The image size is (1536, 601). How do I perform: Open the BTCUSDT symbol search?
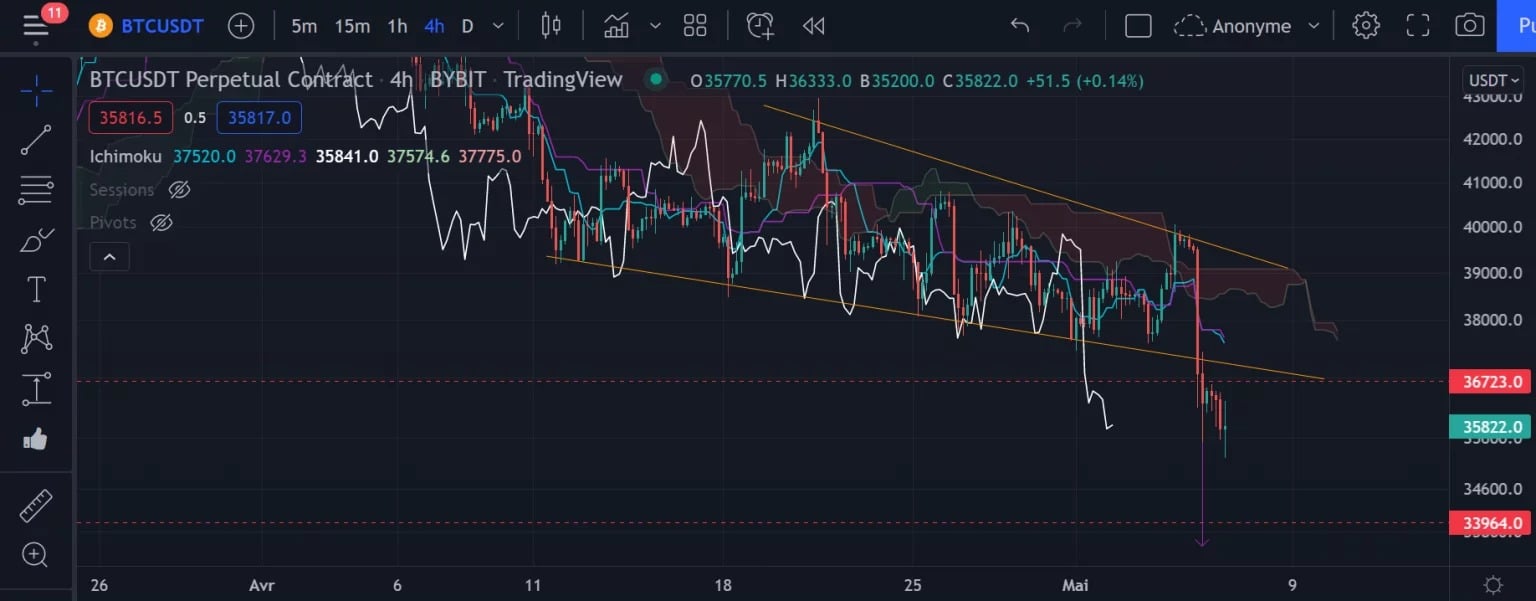pyautogui.click(x=145, y=26)
